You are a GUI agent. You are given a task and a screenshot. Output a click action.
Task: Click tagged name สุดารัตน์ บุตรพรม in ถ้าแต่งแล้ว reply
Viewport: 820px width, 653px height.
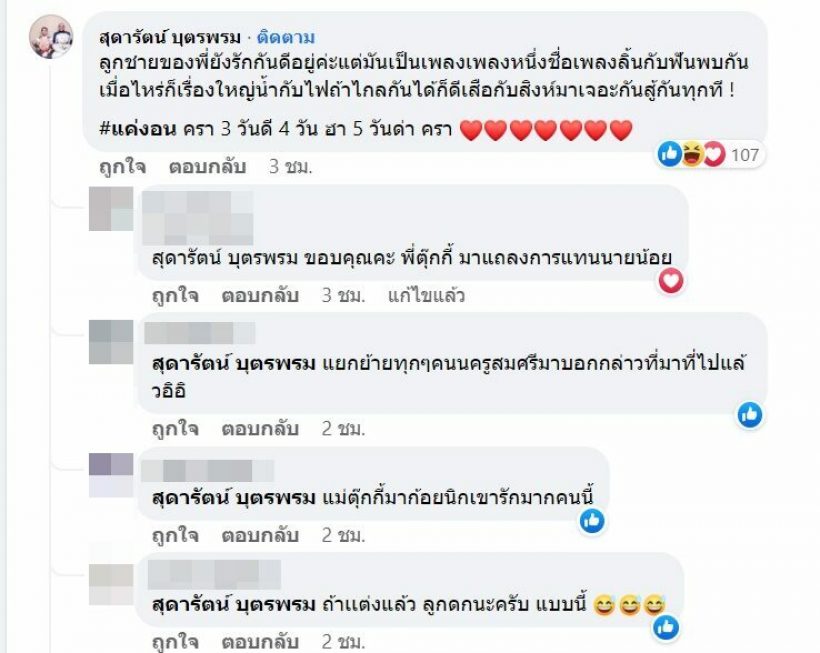[x=234, y=605]
